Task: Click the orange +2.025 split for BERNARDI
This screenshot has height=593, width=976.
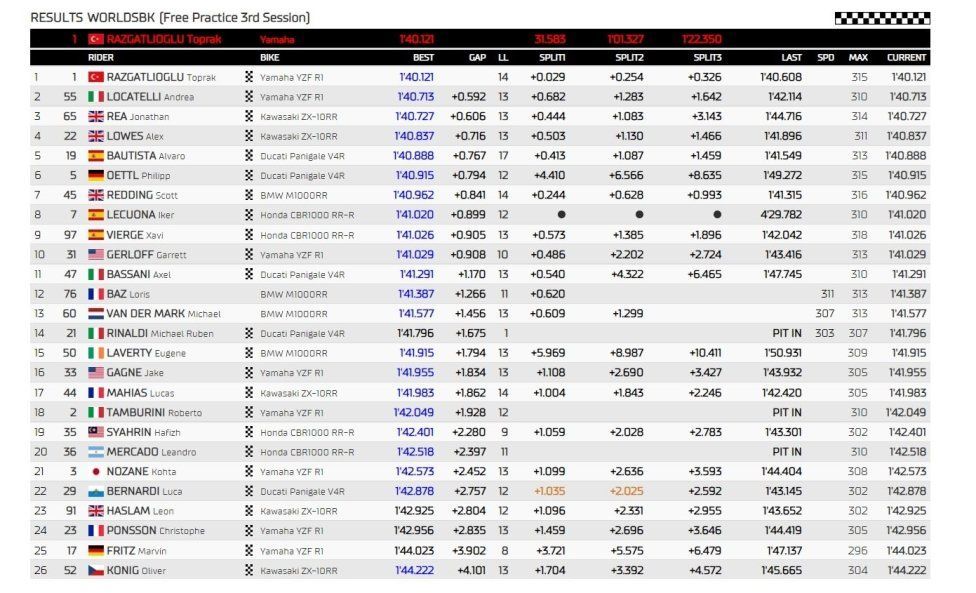Action: 626,492
